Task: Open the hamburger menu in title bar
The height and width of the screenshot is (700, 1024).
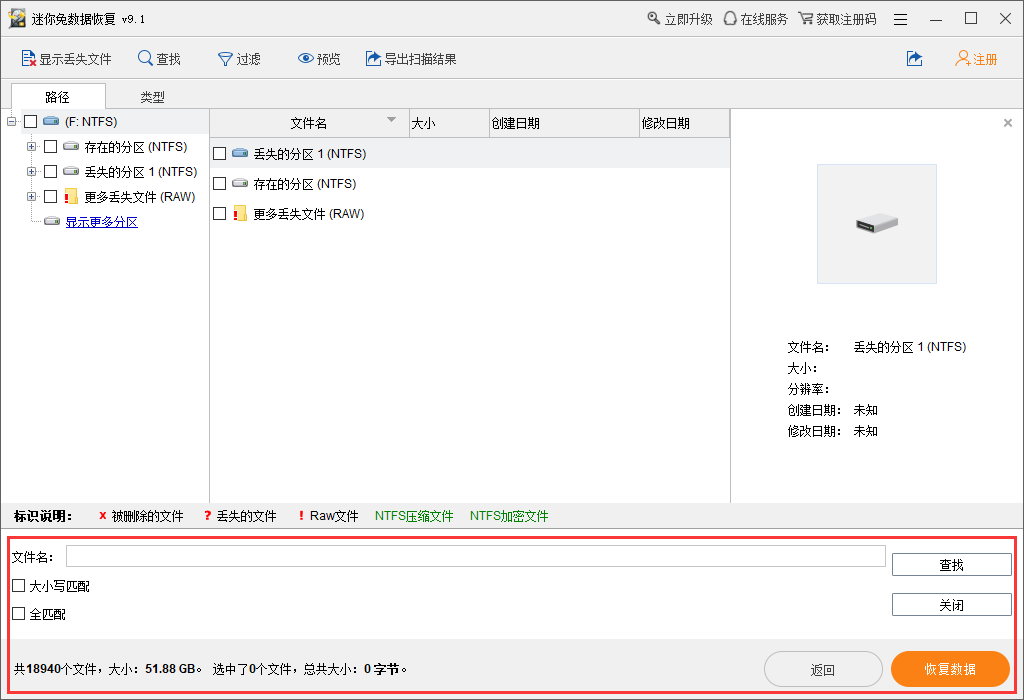Action: [x=901, y=19]
